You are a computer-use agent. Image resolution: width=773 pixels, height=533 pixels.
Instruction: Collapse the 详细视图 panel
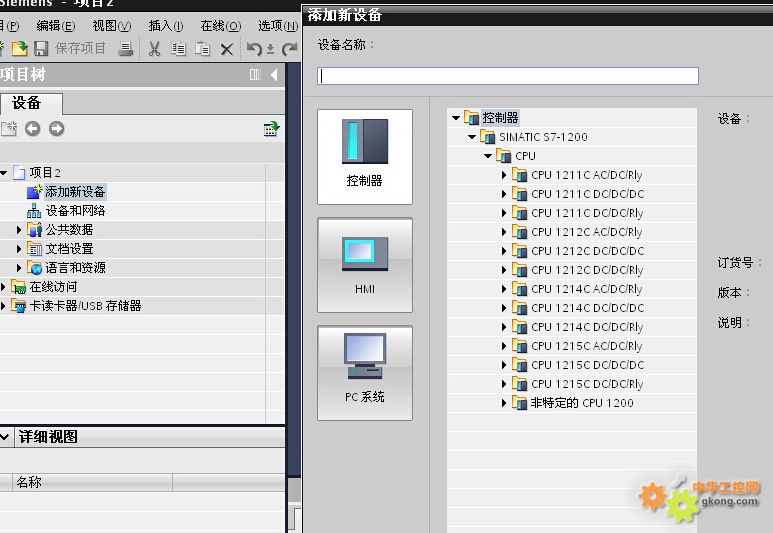pyautogui.click(x=4, y=437)
